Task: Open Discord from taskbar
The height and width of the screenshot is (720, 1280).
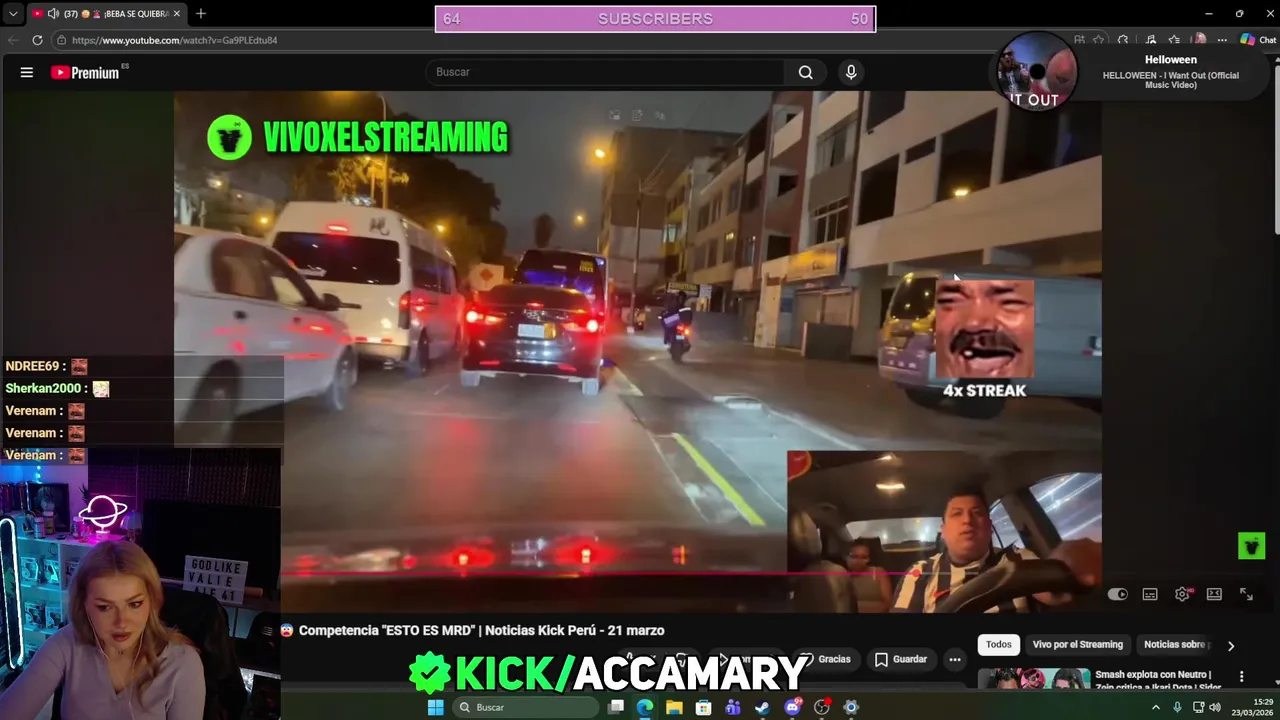Action: click(x=792, y=707)
